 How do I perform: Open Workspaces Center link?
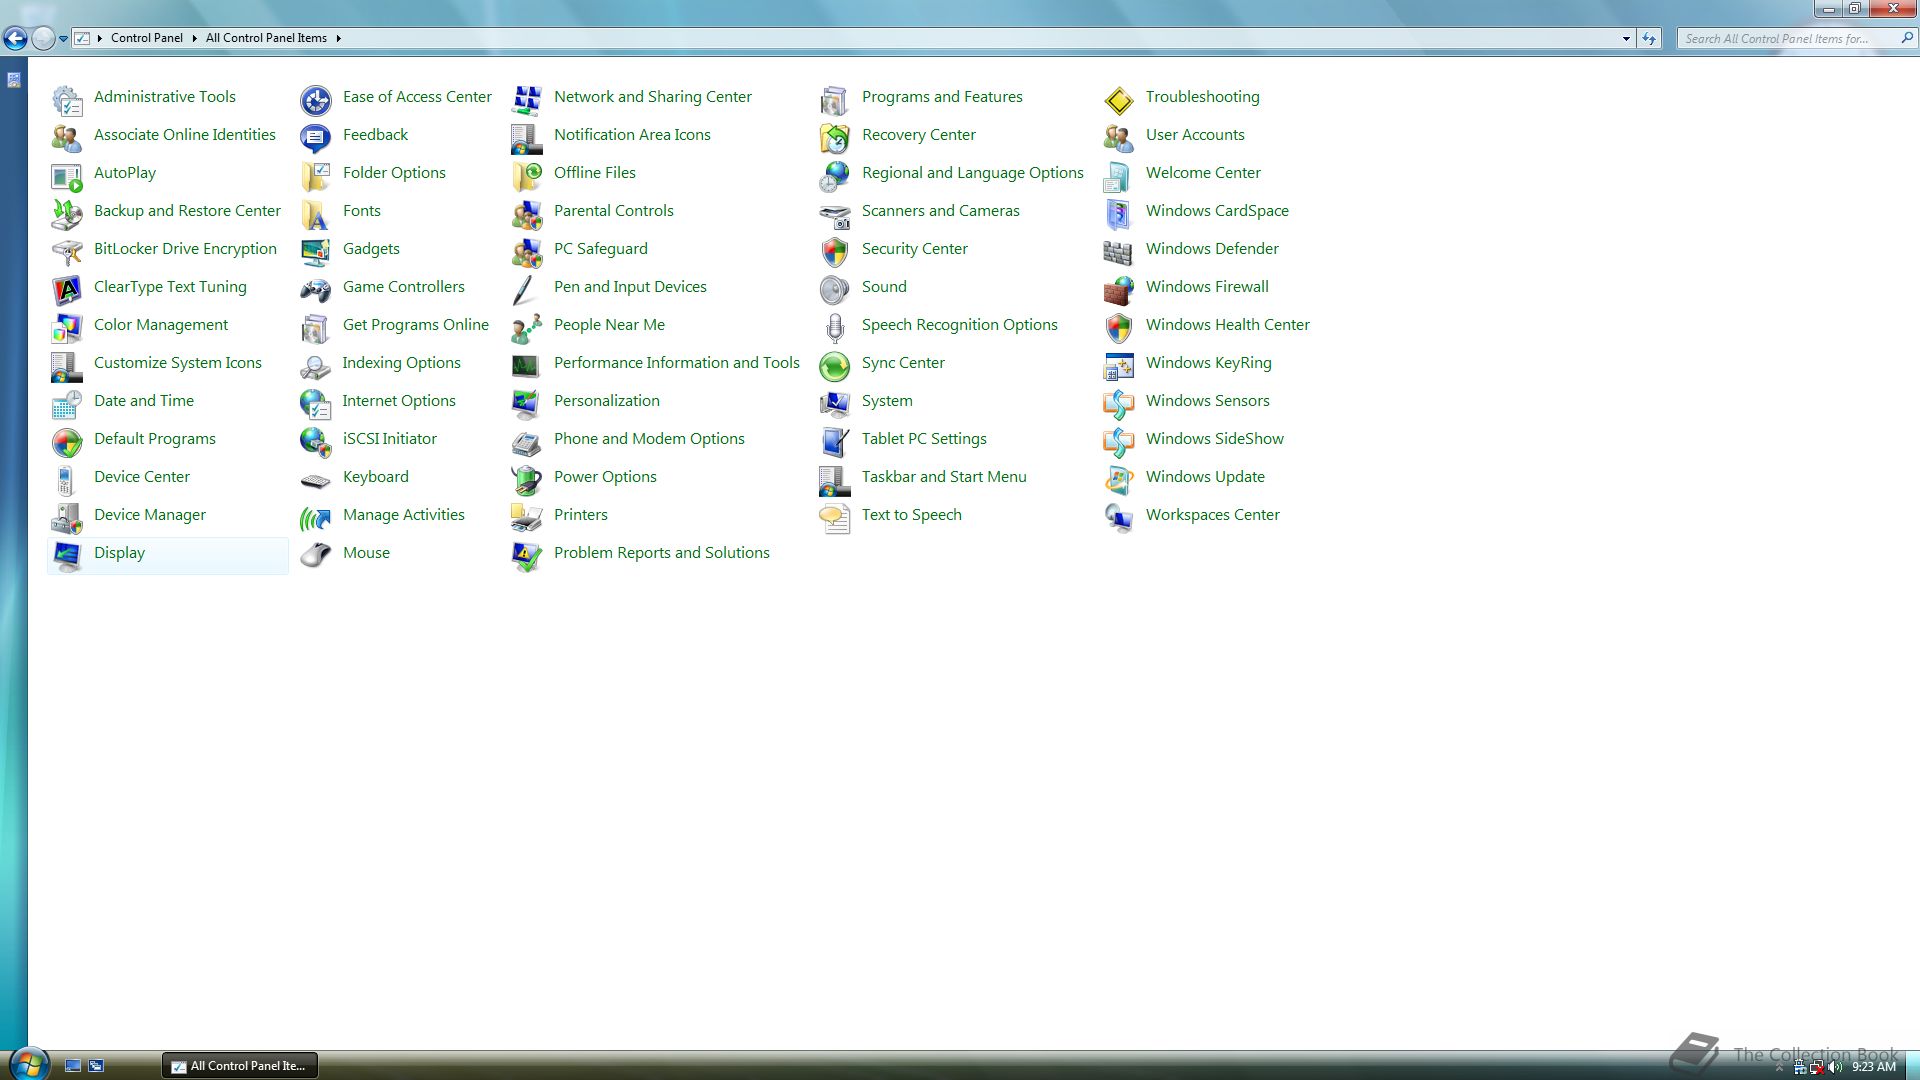(1213, 515)
